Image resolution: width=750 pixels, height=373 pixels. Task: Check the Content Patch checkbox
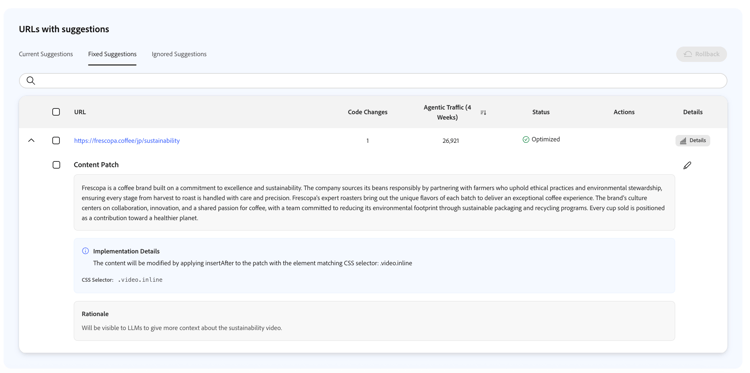(56, 165)
